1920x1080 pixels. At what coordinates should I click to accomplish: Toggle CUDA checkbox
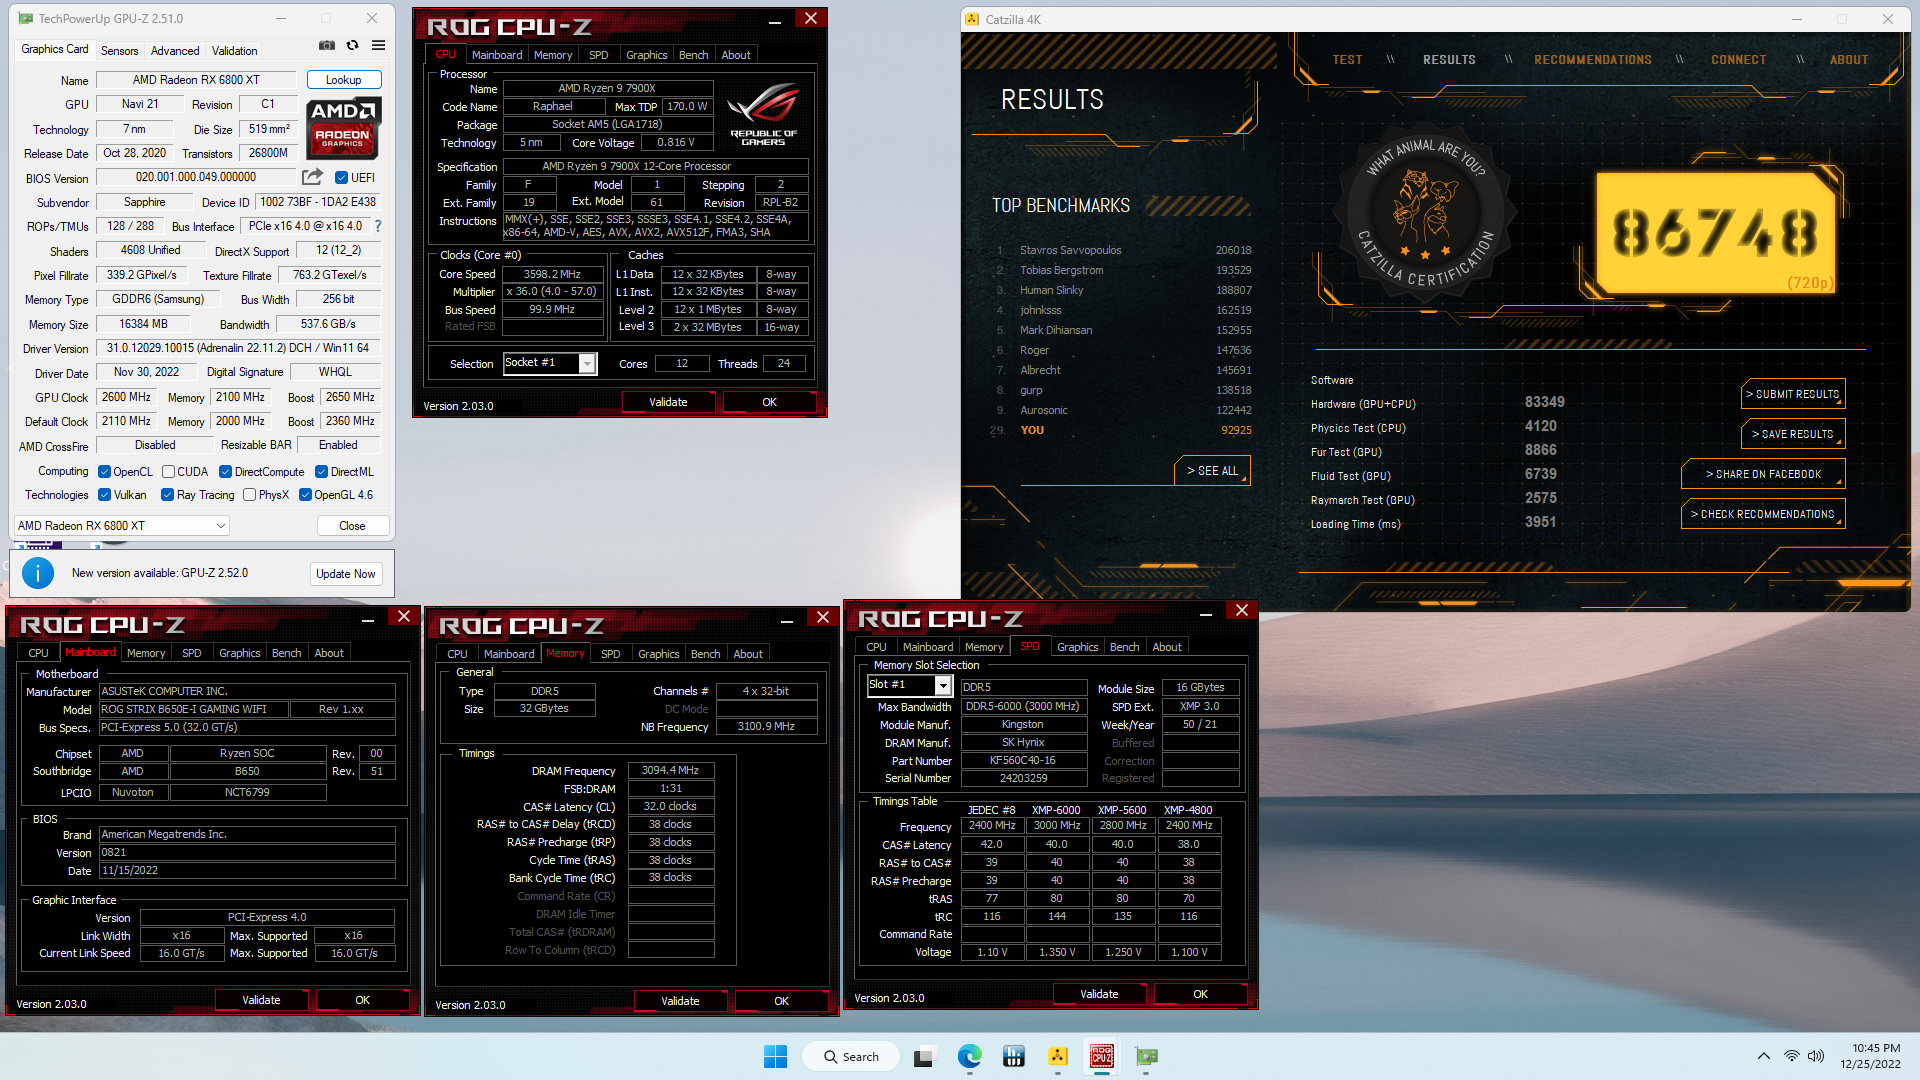pos(168,472)
